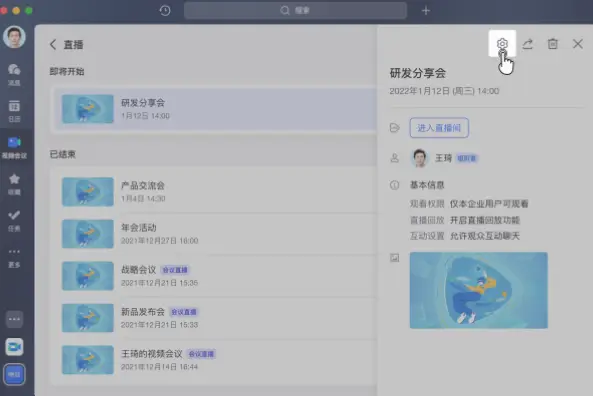This screenshot has height=396, width=593.
Task: Click the organizer tag next to 王琦
Action: coord(466,158)
